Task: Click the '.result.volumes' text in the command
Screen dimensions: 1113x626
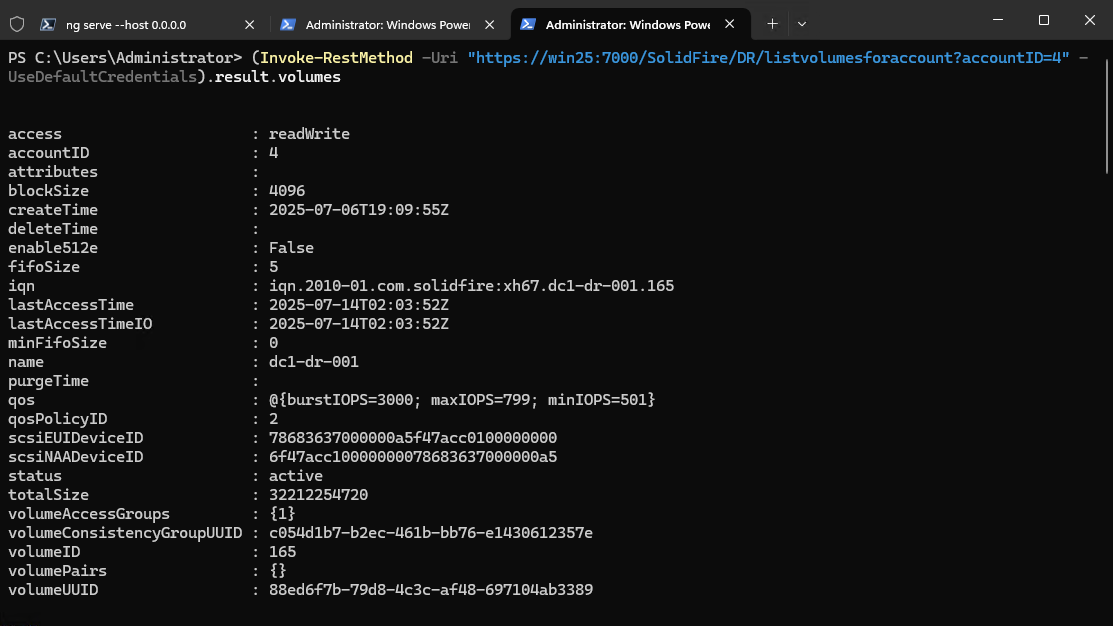Action: point(273,77)
